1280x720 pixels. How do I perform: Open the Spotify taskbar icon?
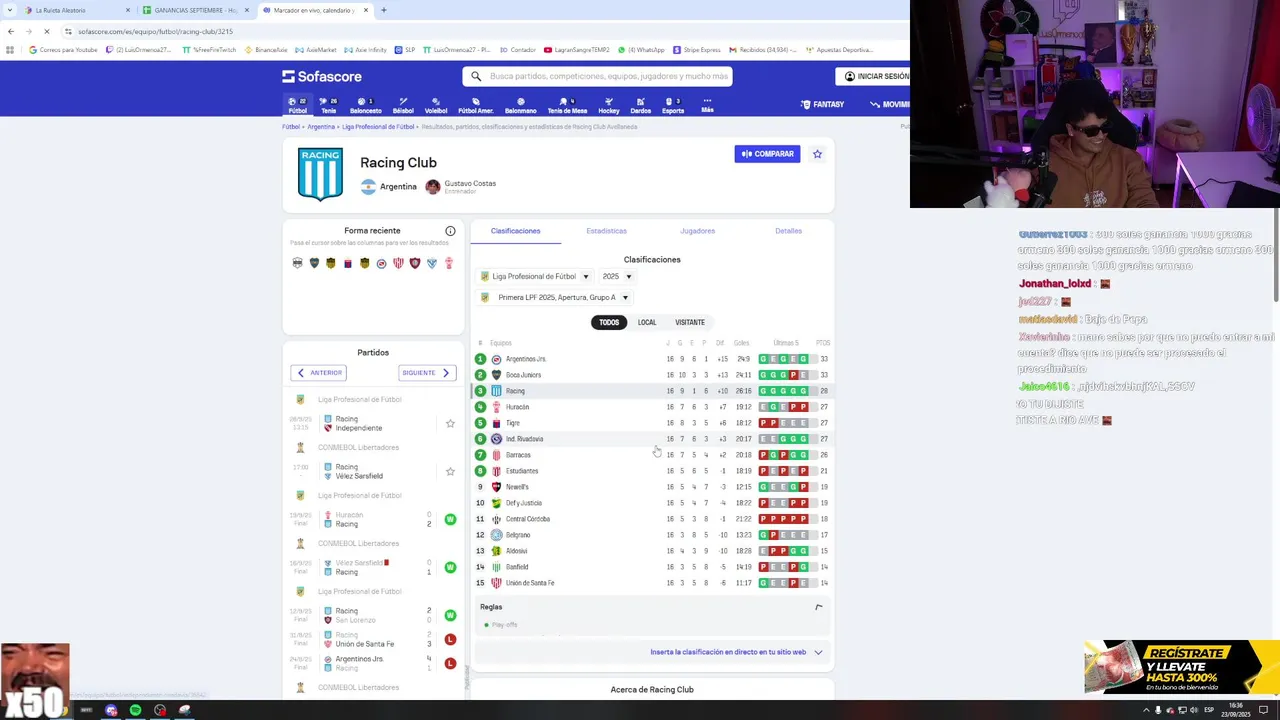pyautogui.click(x=135, y=710)
